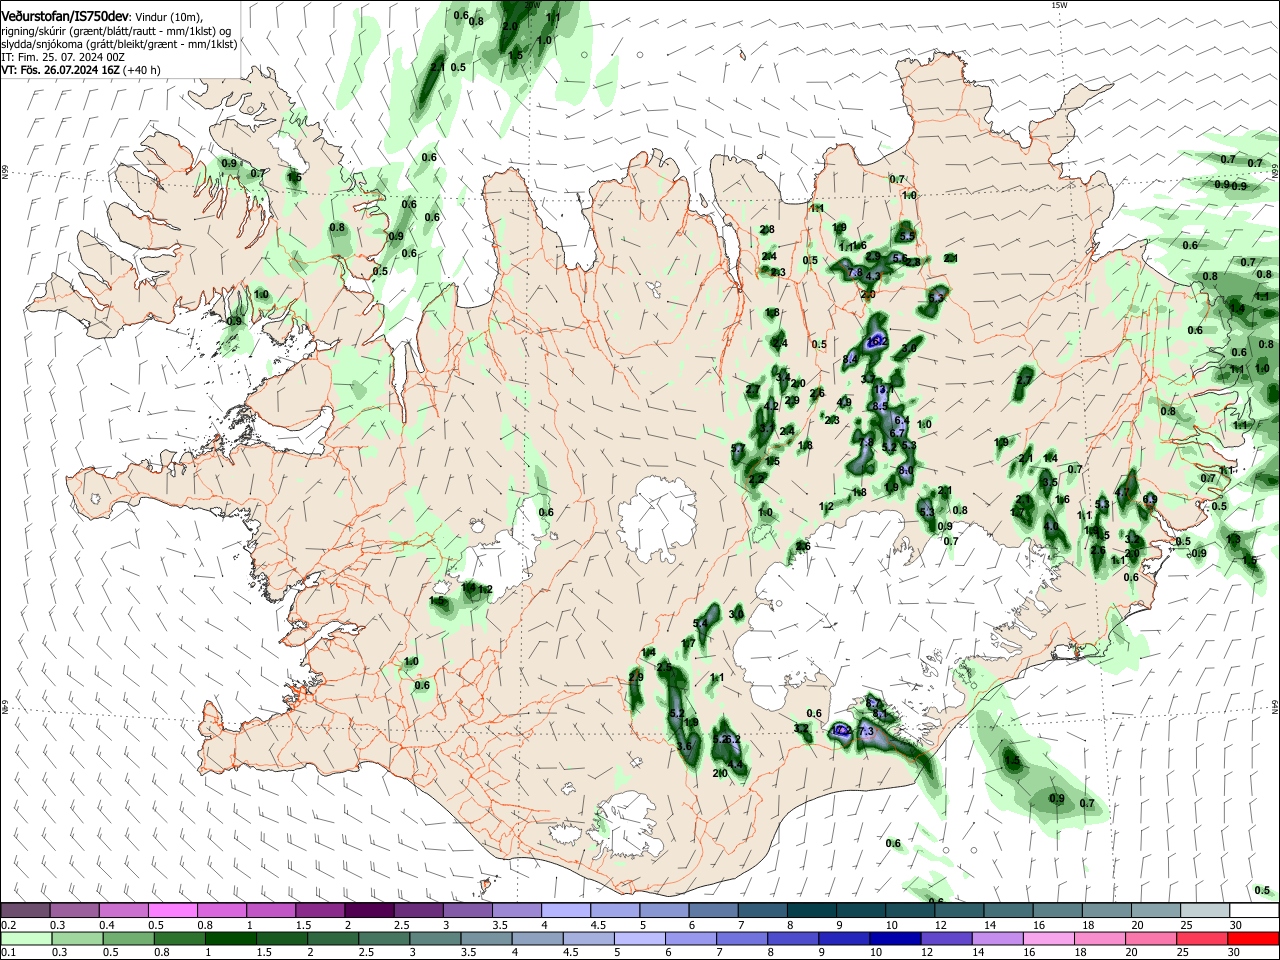
Task: Click the 'slydda/snjókoma' legend description line
Action: [x=119, y=44]
